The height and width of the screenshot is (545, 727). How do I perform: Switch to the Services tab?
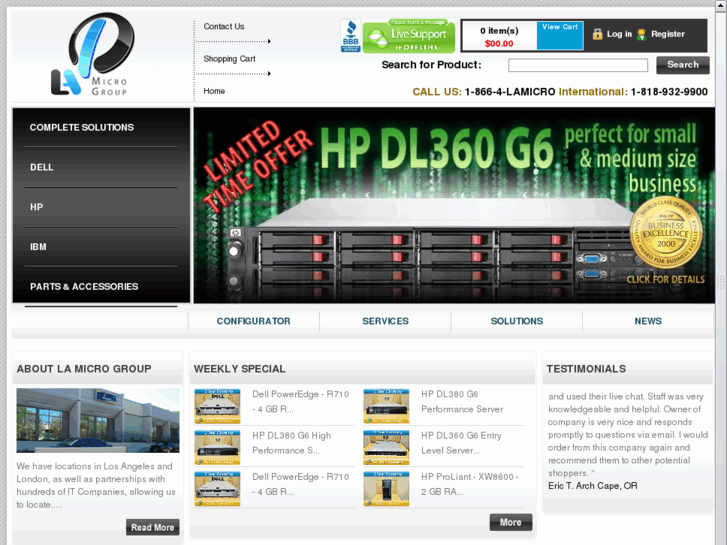tap(385, 321)
